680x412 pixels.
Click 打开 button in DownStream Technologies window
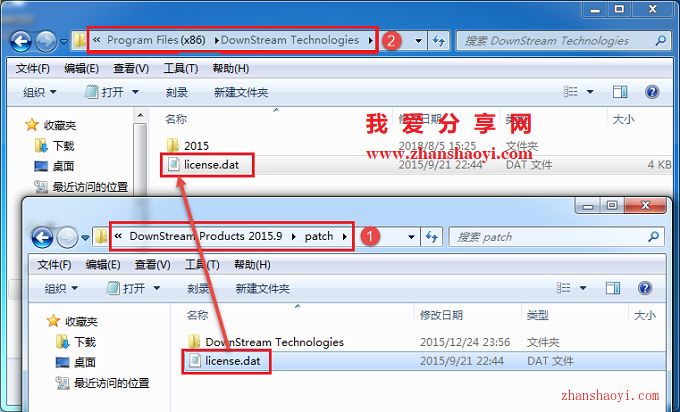click(105, 92)
